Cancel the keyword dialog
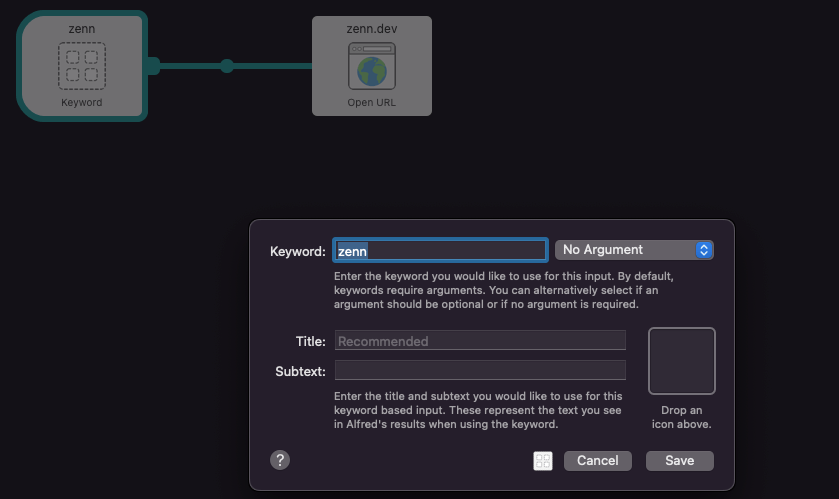 (x=598, y=461)
